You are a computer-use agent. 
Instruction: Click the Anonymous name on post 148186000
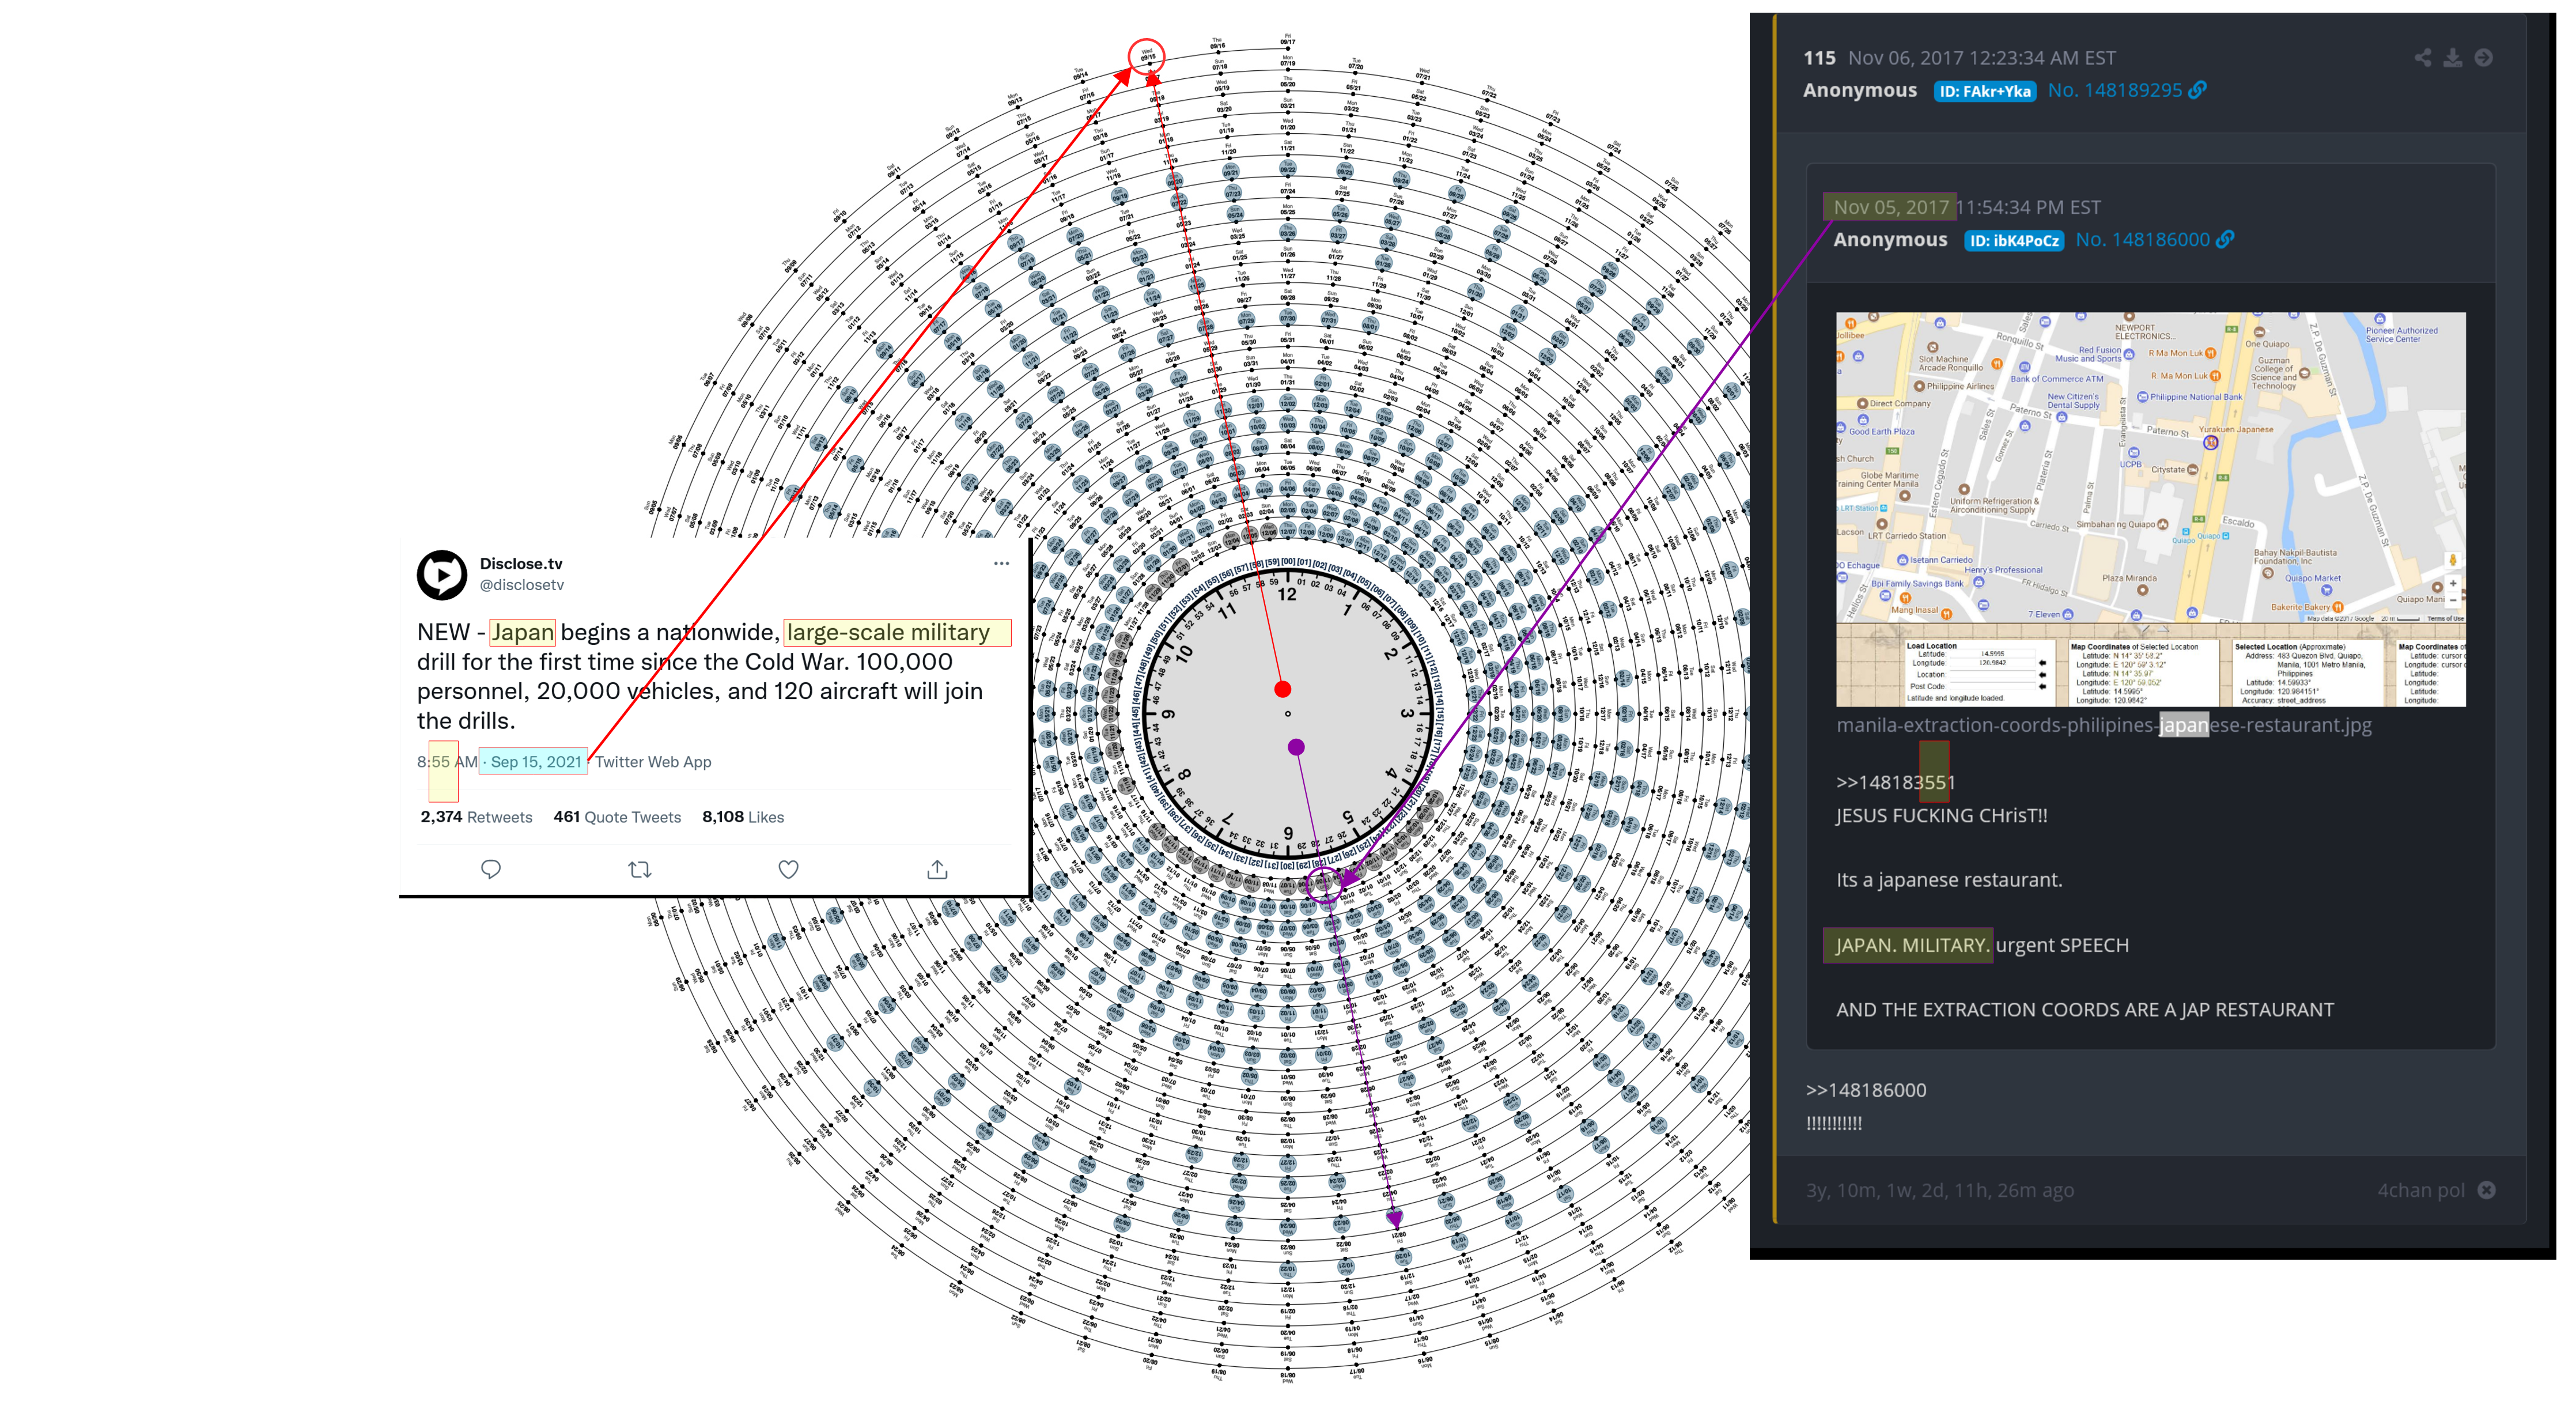(1890, 239)
